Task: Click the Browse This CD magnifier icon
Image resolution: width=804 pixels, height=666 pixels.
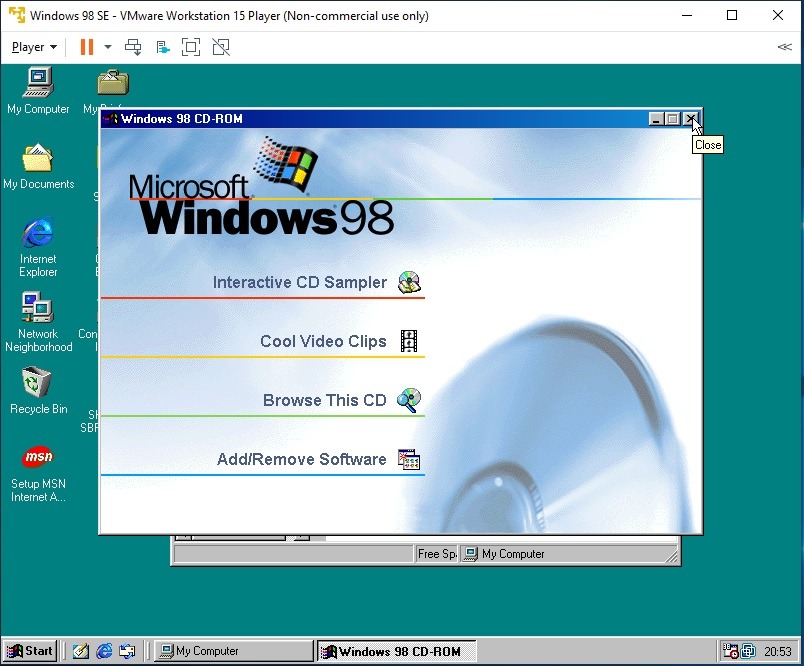Action: click(409, 400)
